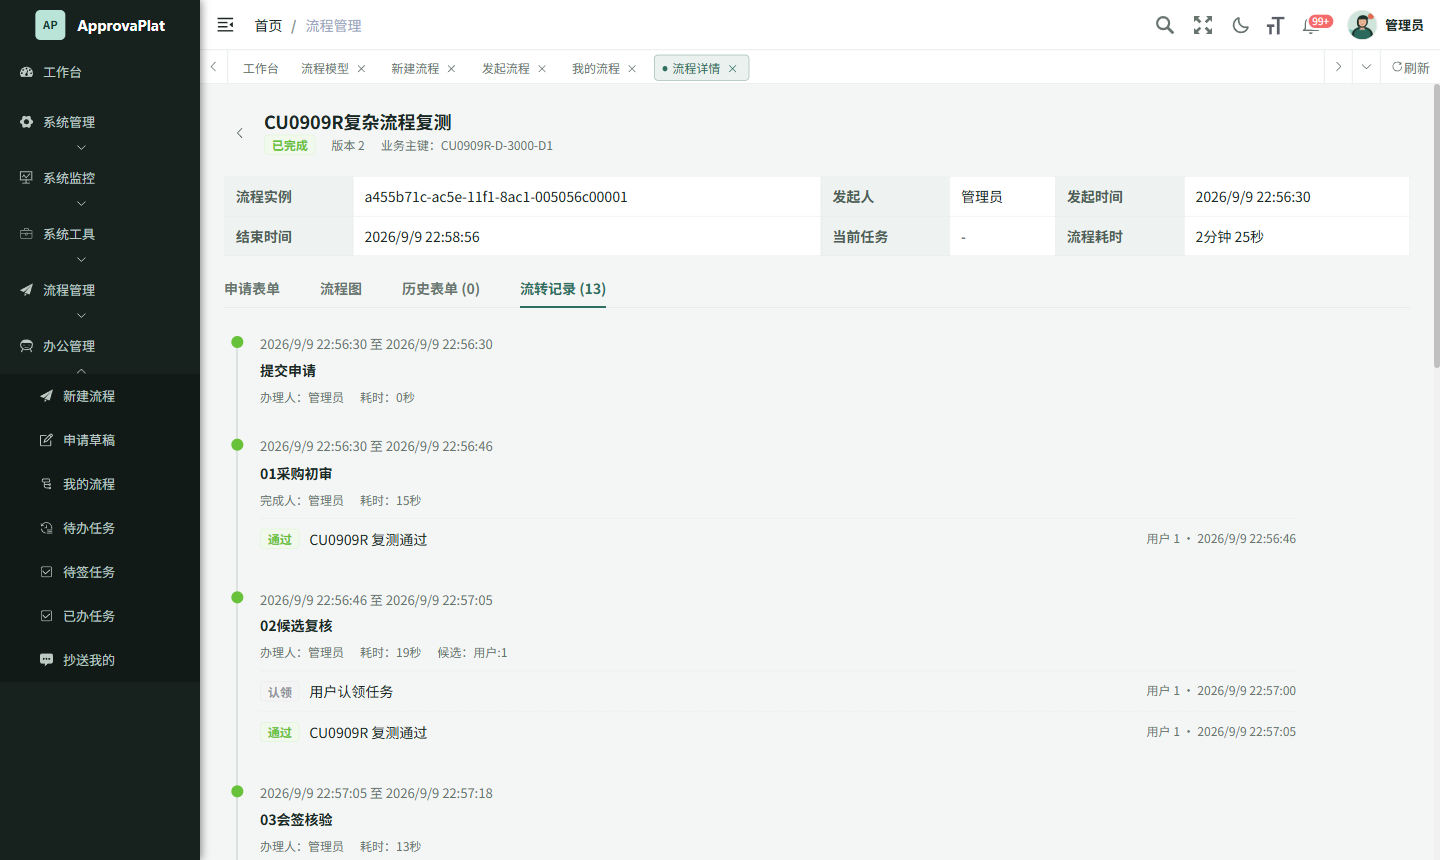Viewport: 1440px width, 860px height.
Task: Click the vertical scrollbar on the right
Action: (x=1436, y=226)
